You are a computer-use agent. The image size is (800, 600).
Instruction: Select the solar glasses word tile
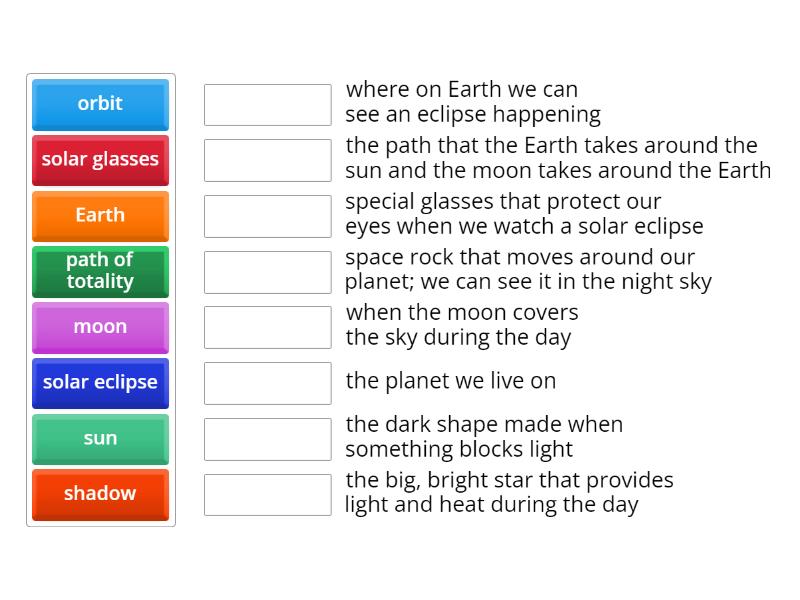coord(100,160)
